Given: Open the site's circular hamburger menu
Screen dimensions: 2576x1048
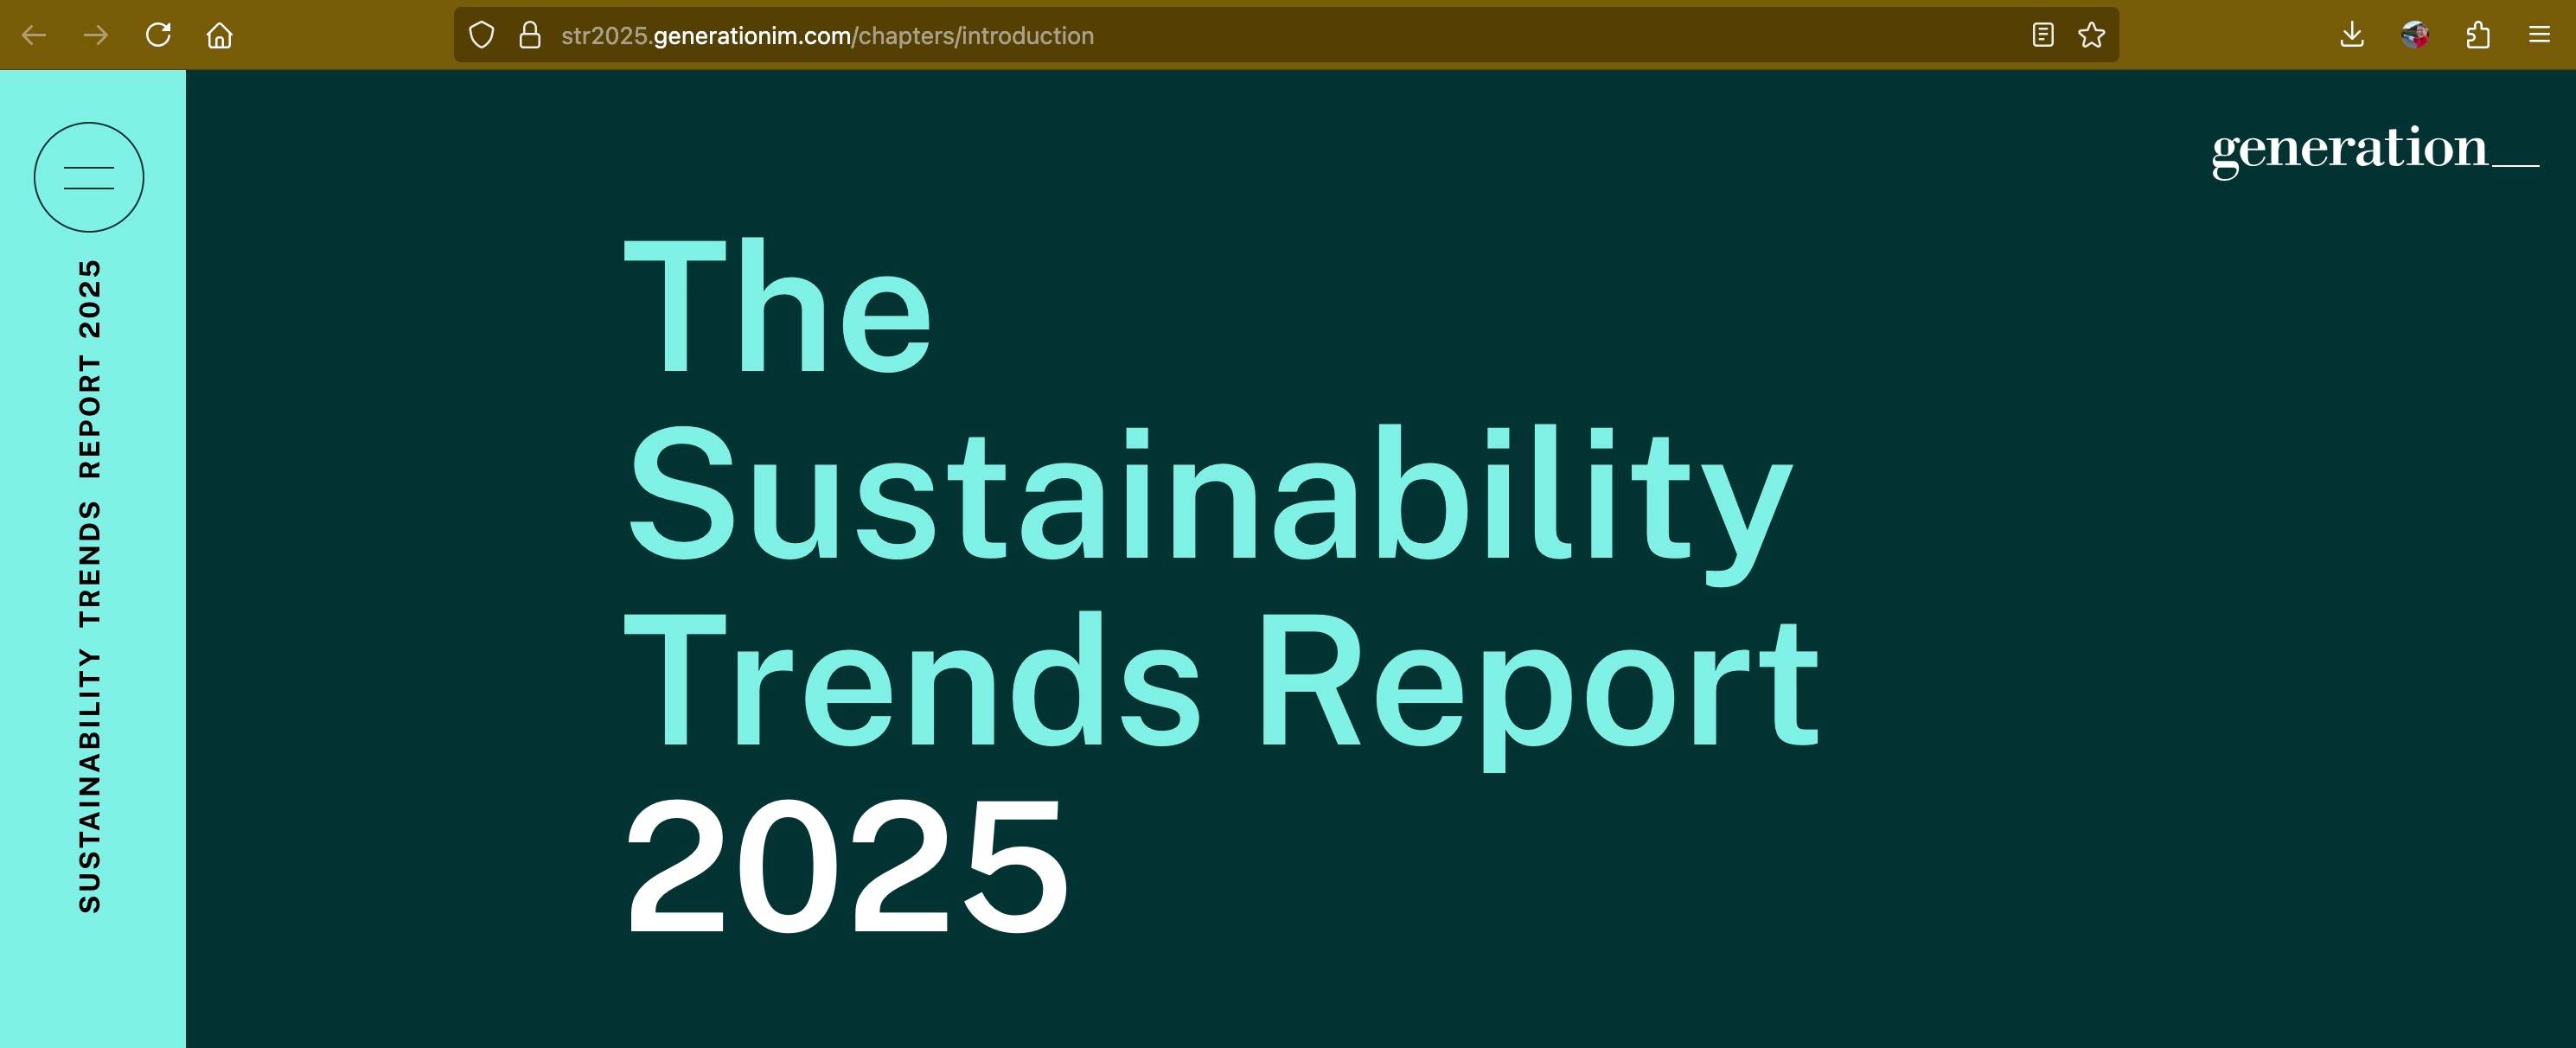Looking at the screenshot, I should tap(89, 178).
